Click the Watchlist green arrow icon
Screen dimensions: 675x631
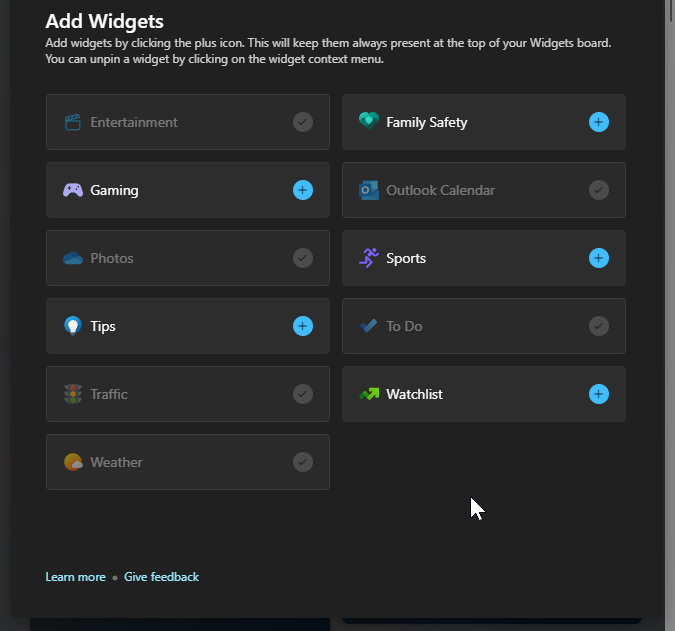[369, 394]
